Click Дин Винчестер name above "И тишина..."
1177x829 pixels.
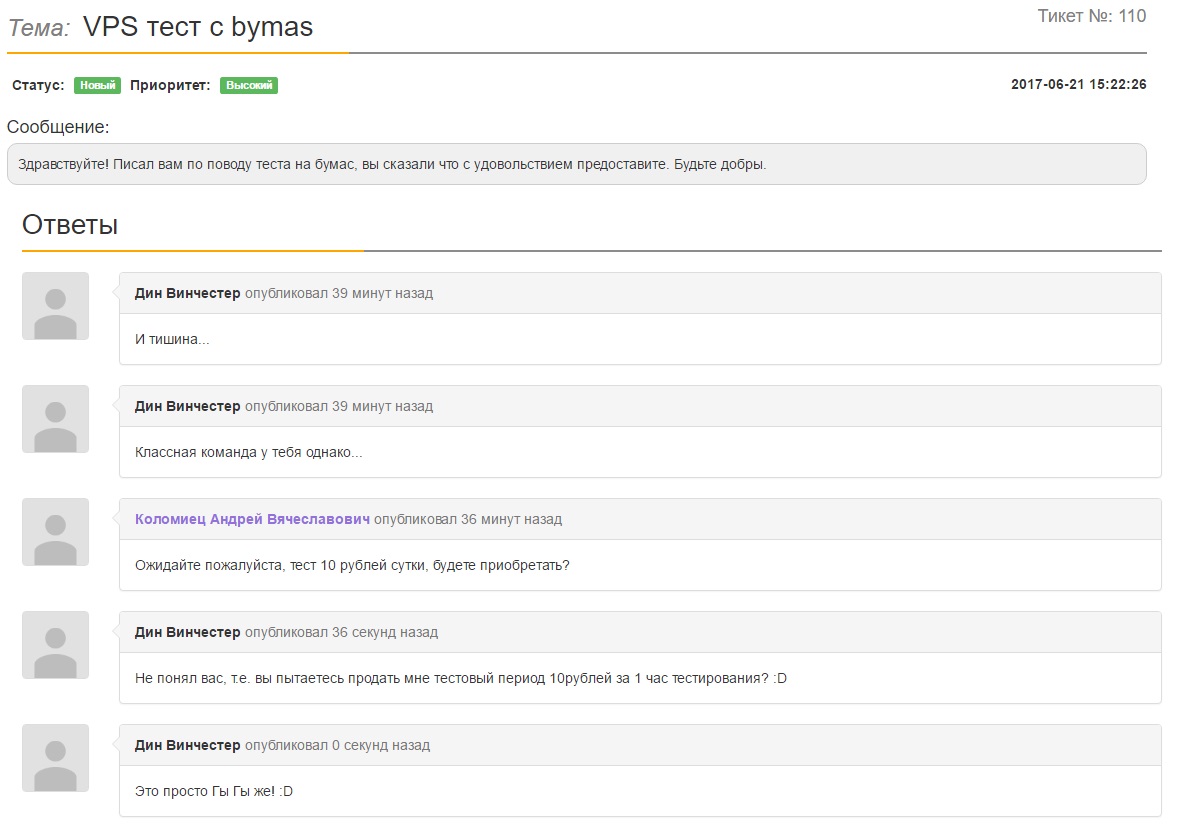tap(187, 293)
